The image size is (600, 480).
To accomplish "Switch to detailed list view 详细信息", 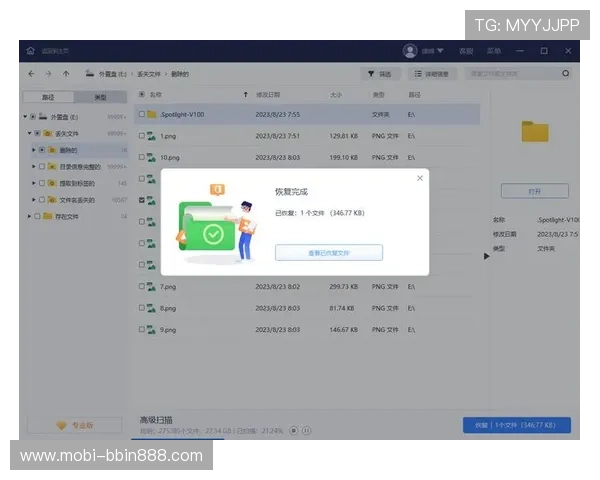I will click(x=432, y=74).
